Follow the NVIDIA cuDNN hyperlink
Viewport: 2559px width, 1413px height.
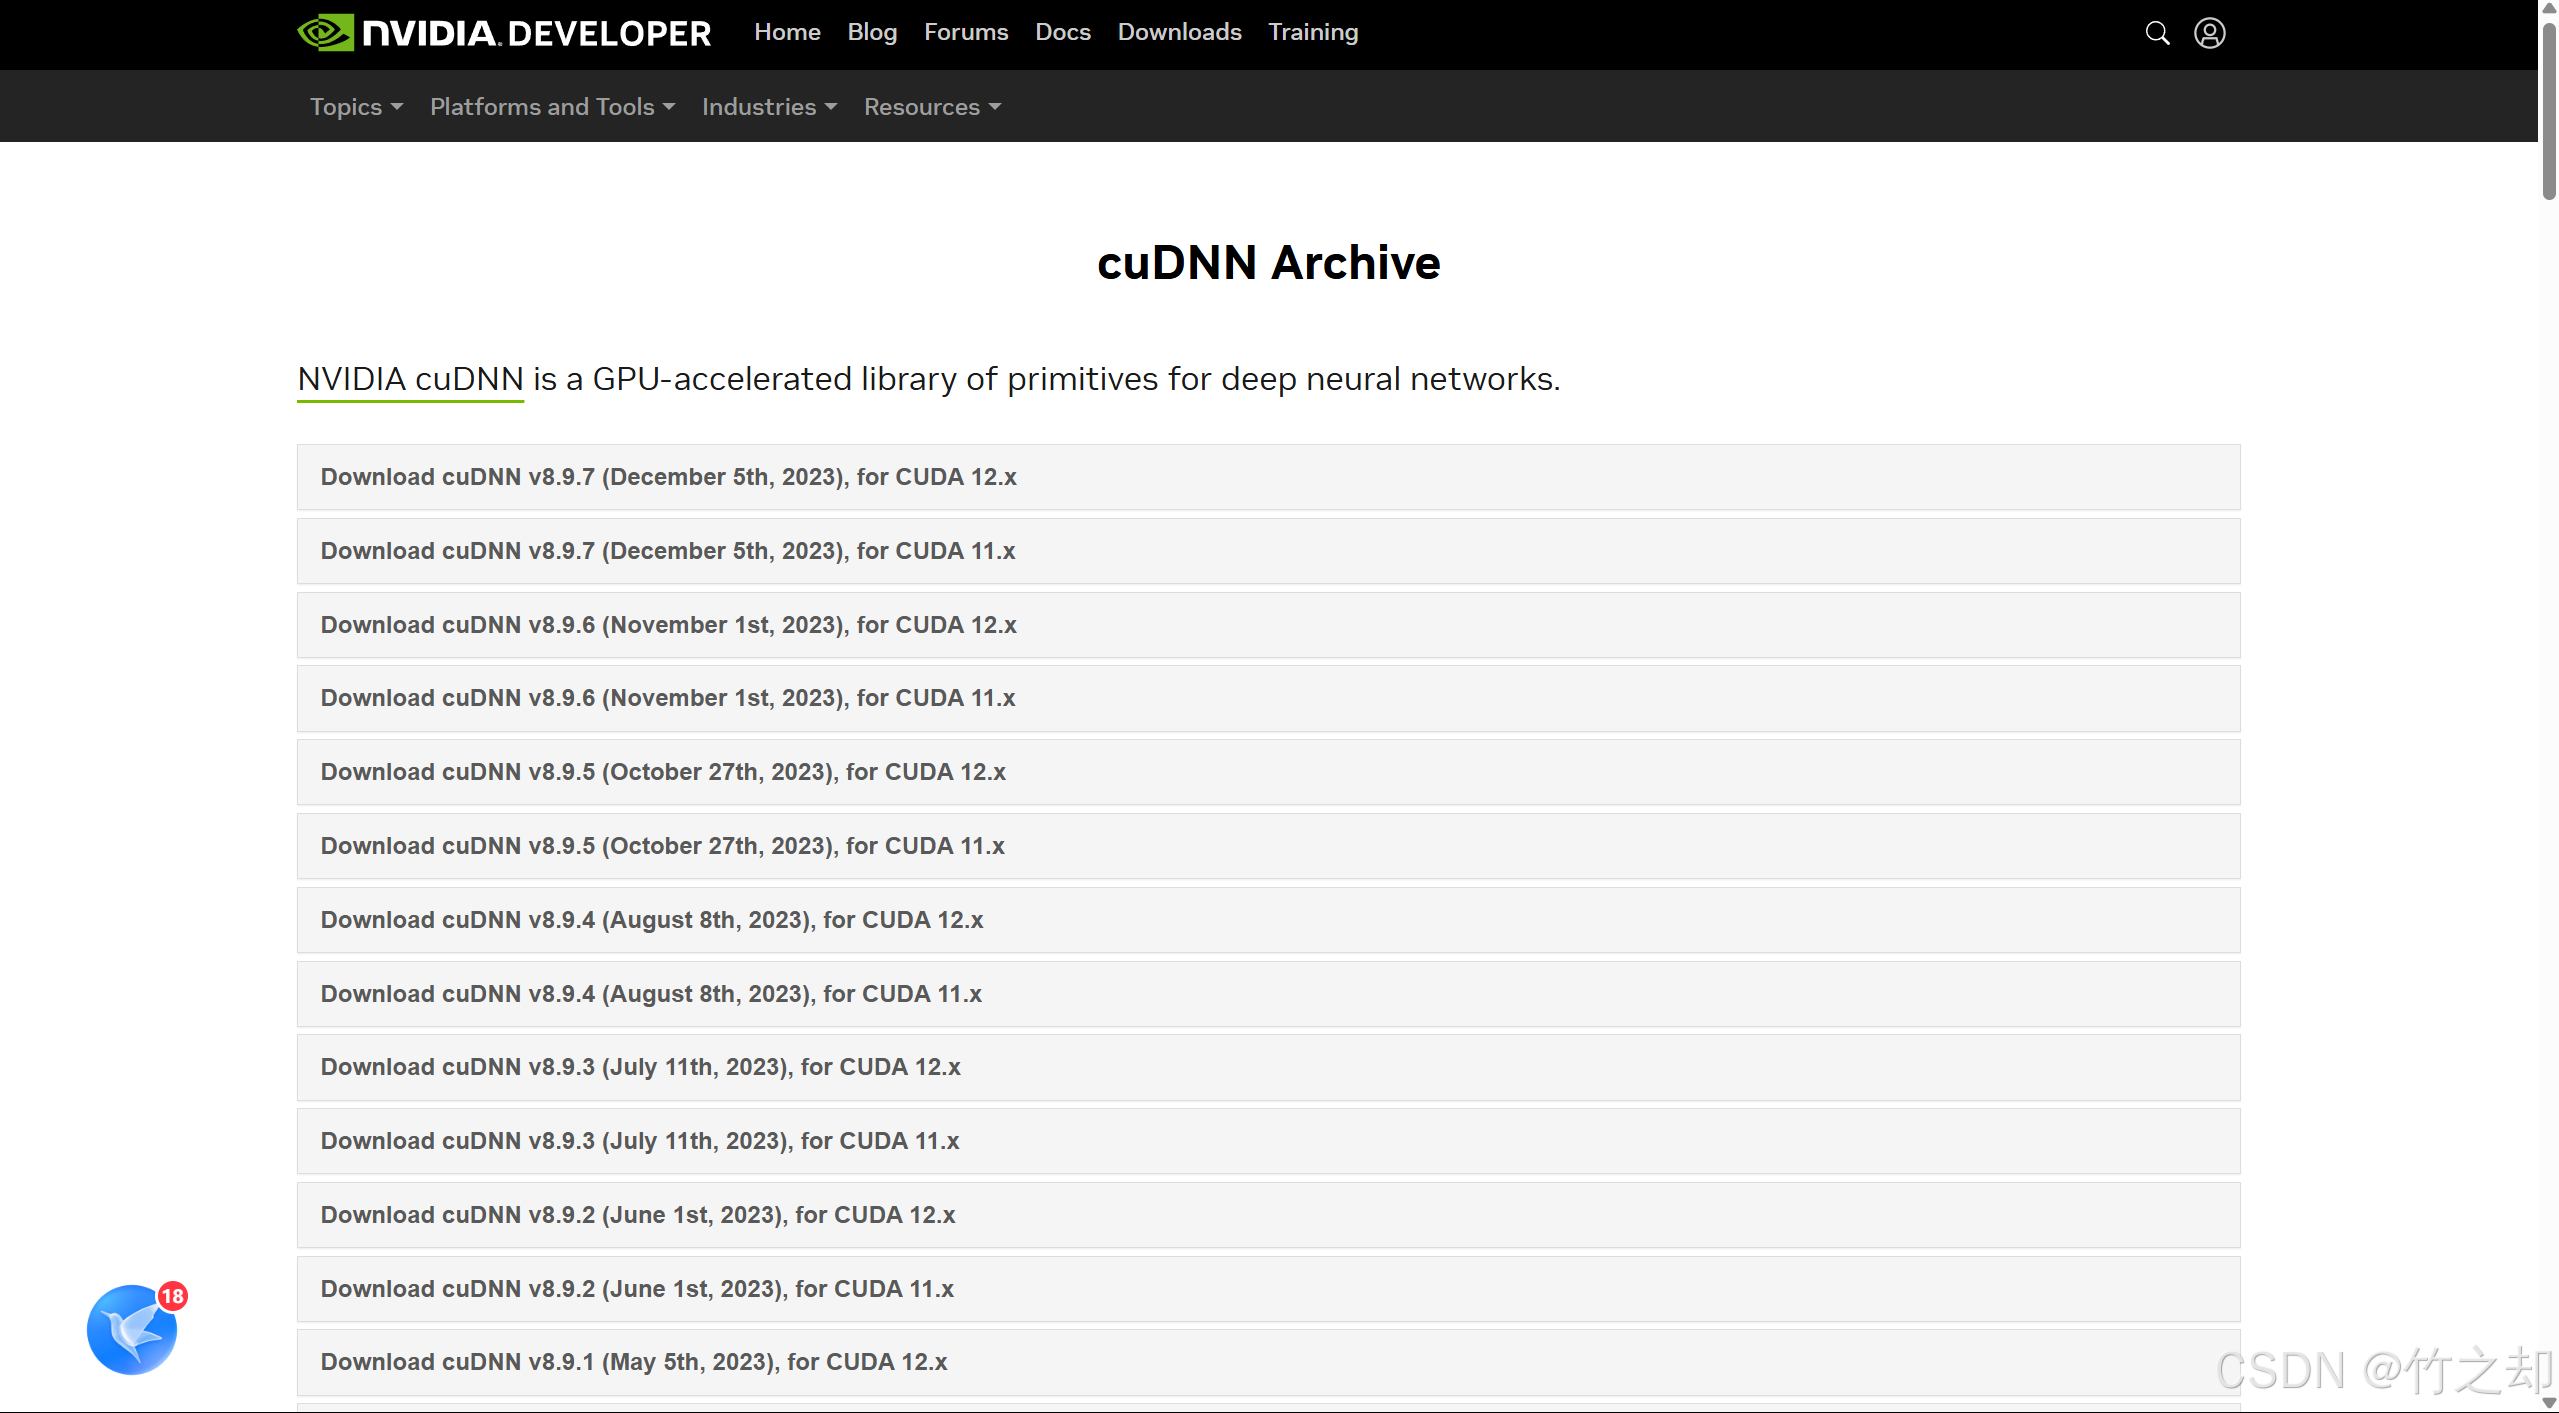(x=410, y=379)
